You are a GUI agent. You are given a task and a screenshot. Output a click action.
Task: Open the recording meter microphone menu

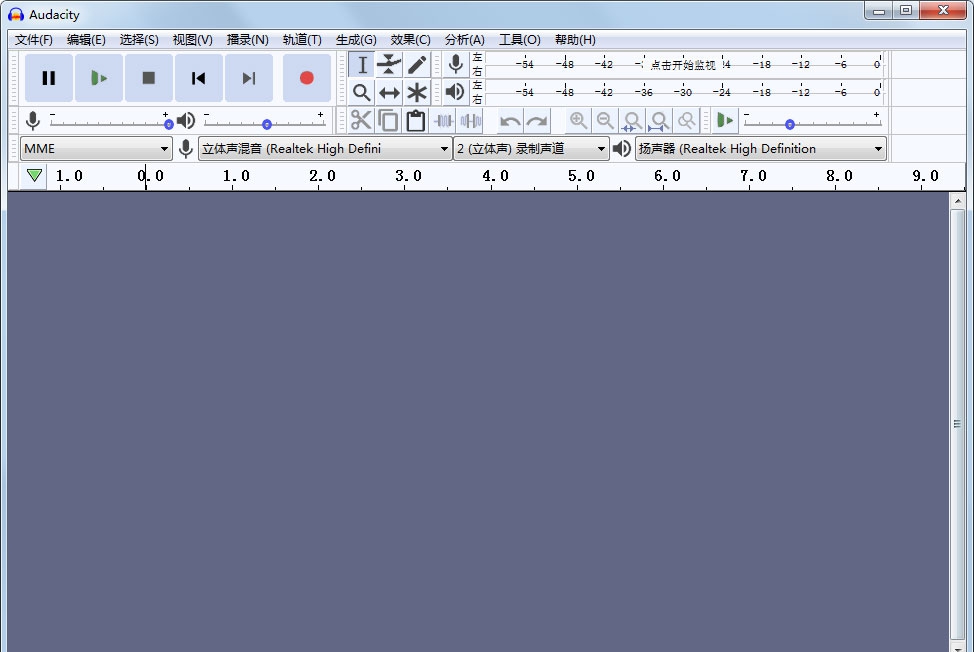[x=455, y=65]
